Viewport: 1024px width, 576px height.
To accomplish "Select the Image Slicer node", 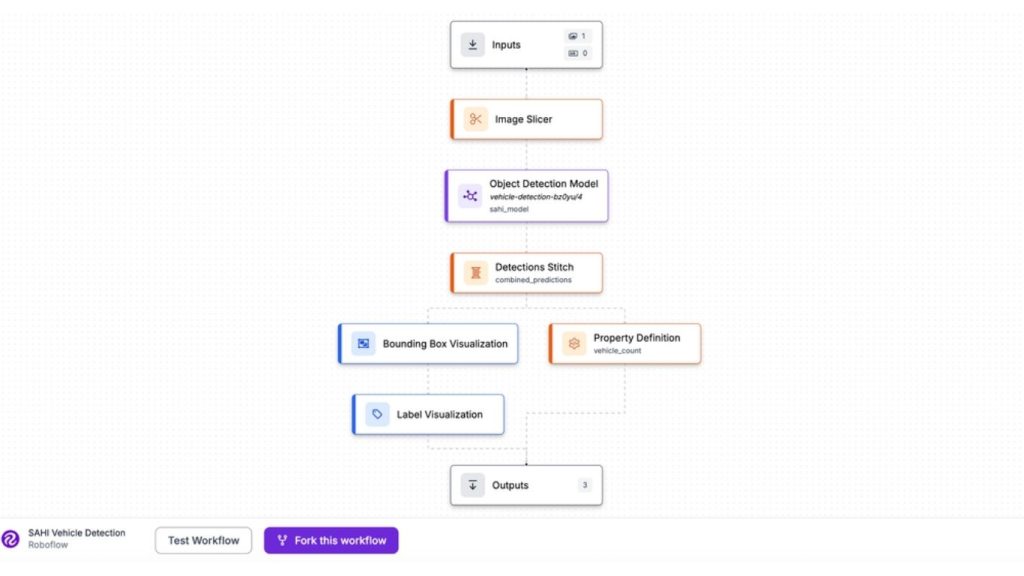I will [x=526, y=118].
